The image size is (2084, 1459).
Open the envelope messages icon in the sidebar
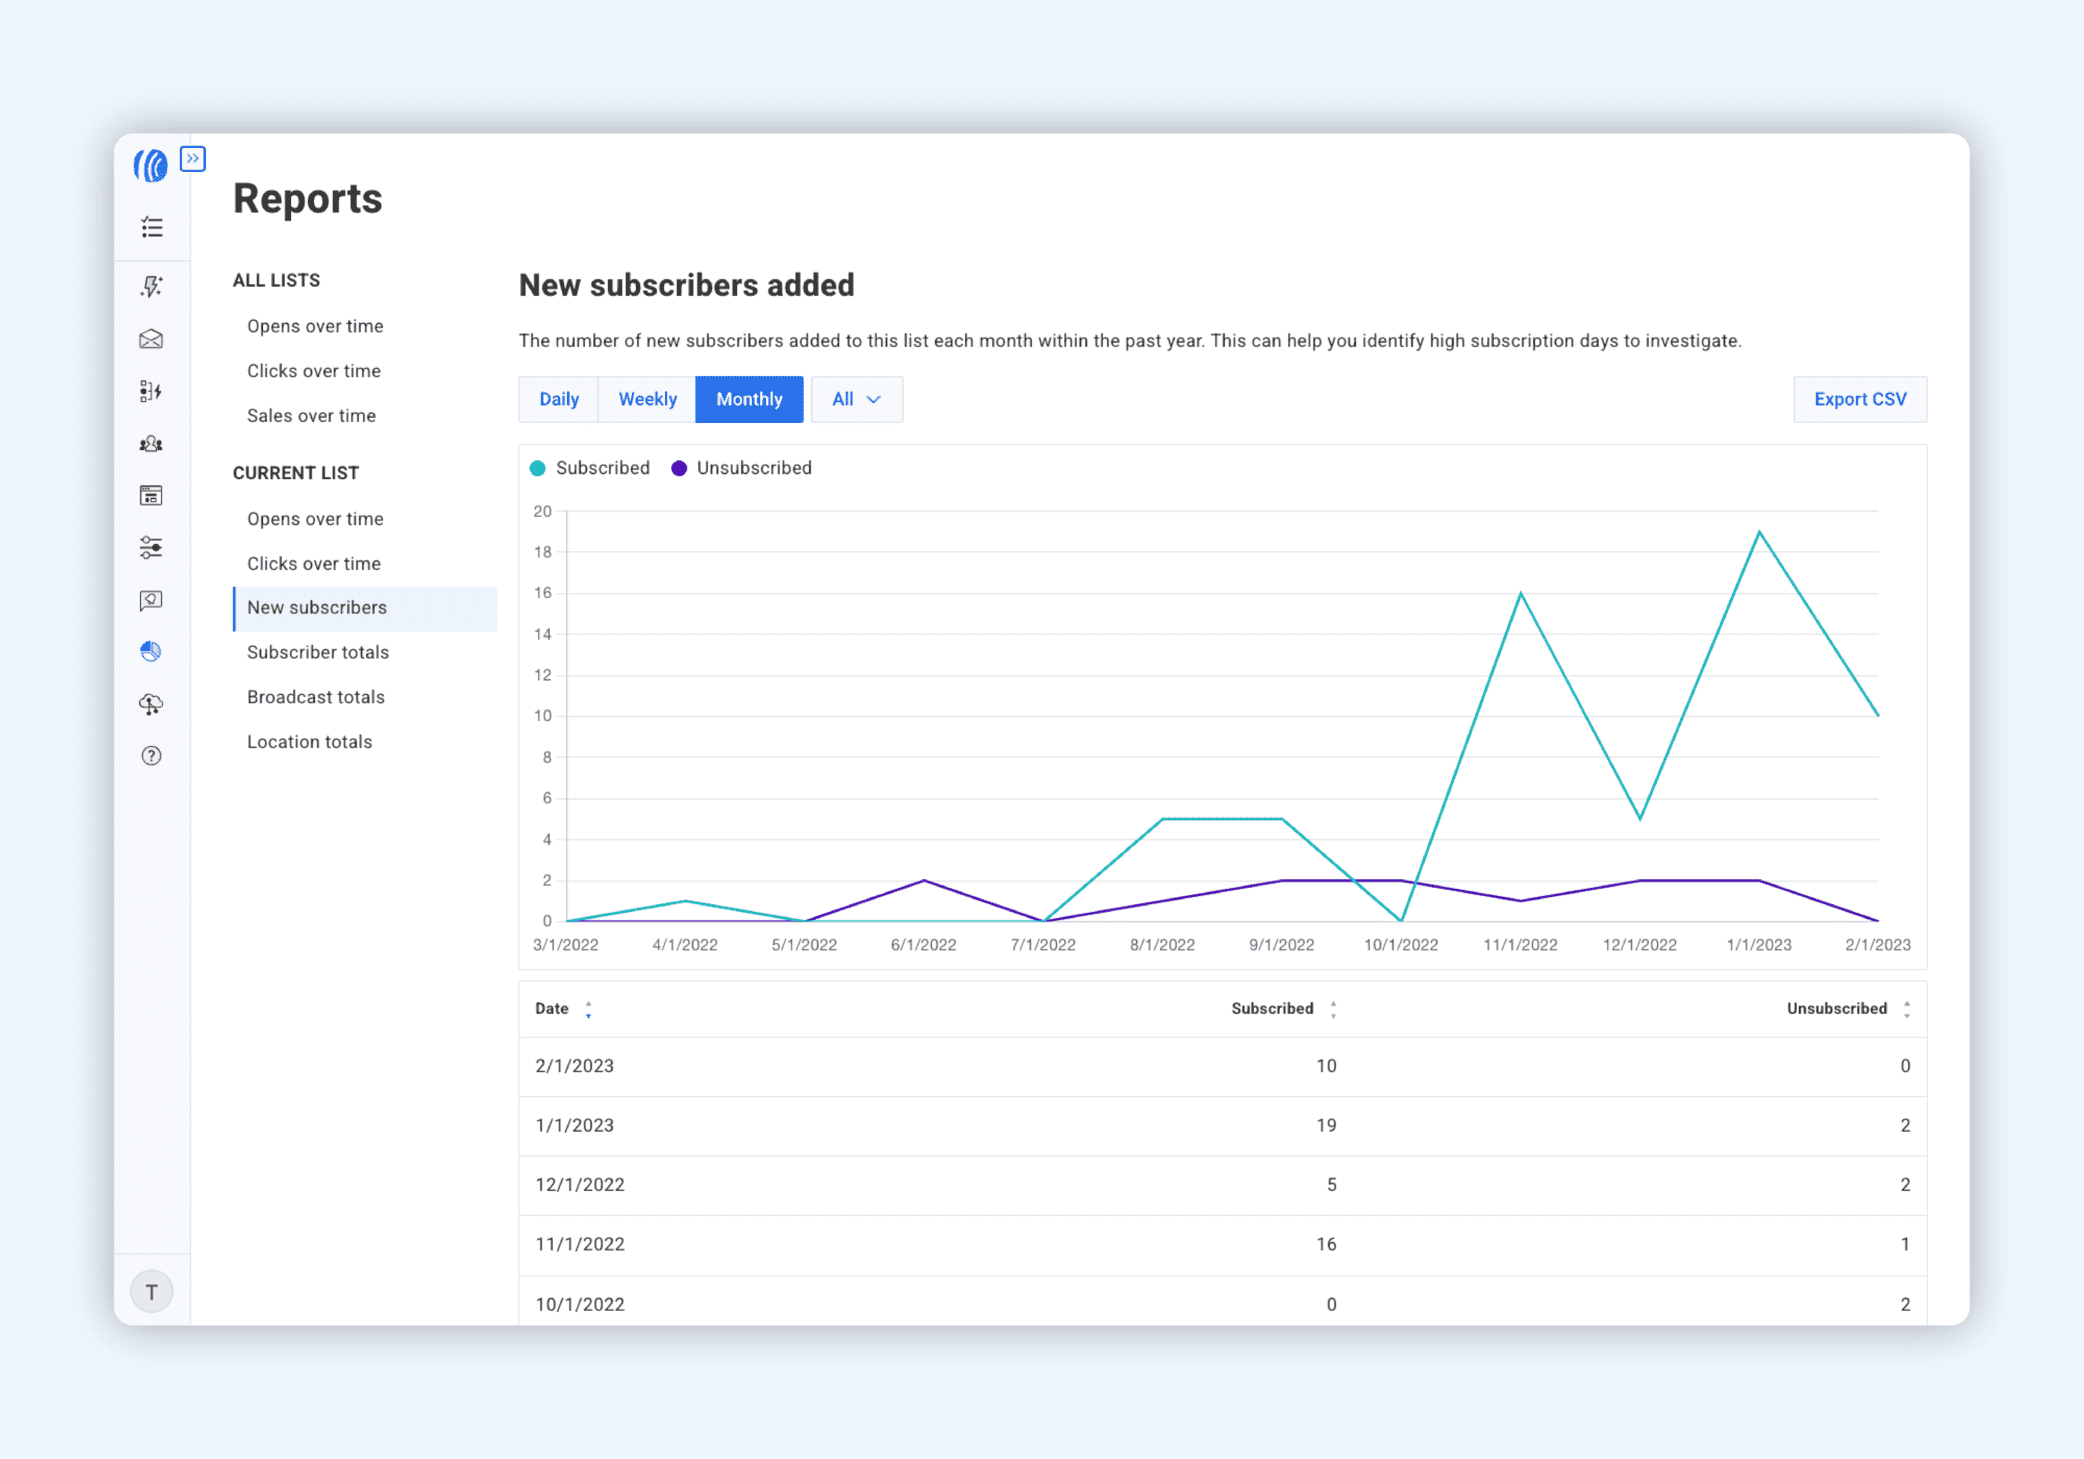point(152,339)
